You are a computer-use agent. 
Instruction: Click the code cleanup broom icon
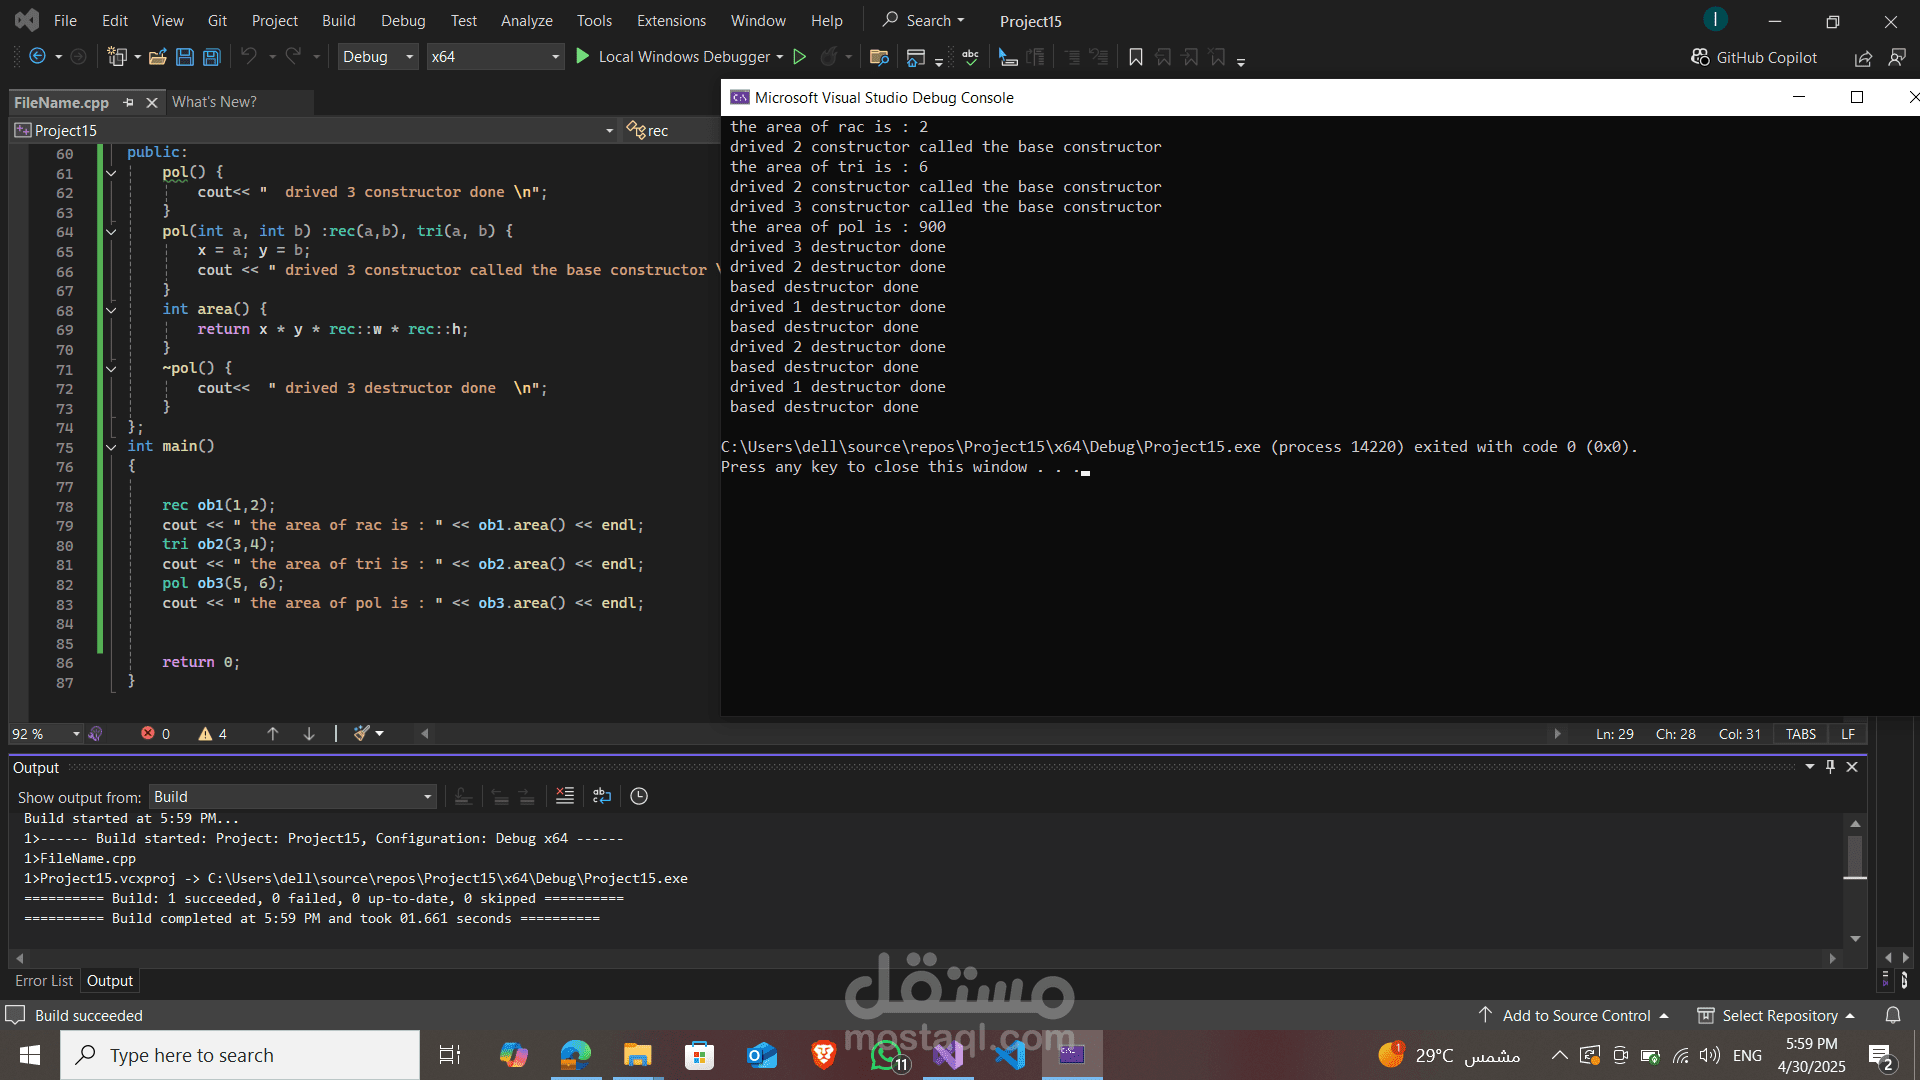coord(362,734)
